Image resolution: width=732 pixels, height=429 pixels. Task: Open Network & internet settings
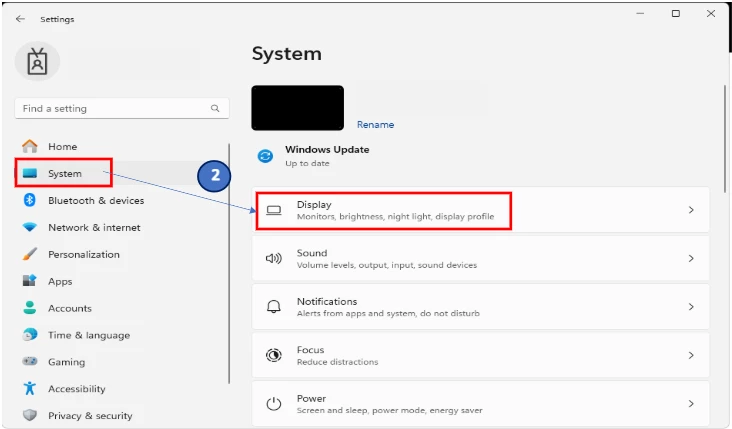pos(94,228)
